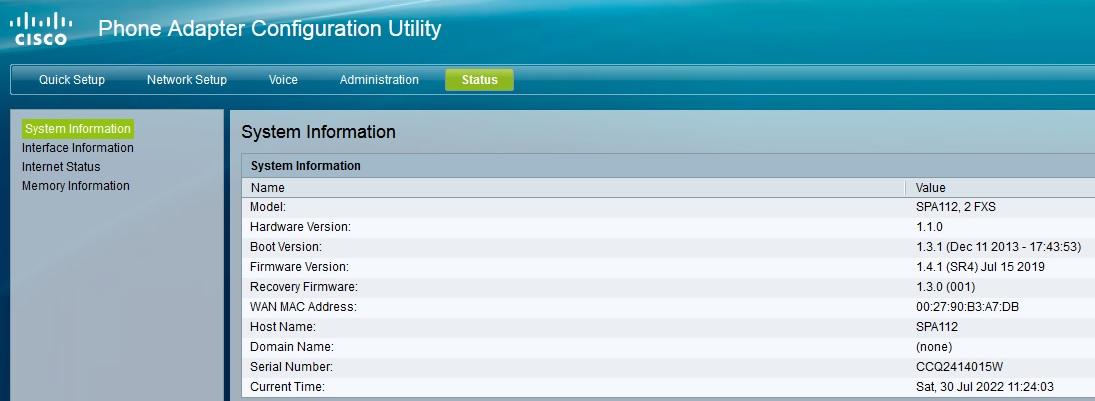Open the Network Setup tab
Screen dimensions: 1095x401
[186, 80]
